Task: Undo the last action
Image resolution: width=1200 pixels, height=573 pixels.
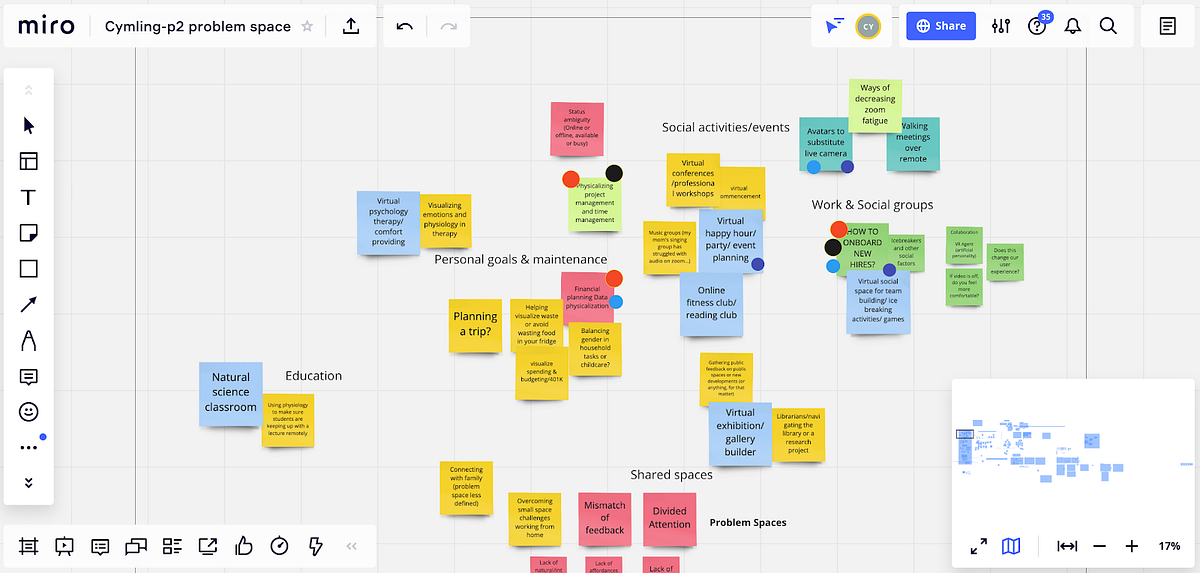Action: coord(405,26)
